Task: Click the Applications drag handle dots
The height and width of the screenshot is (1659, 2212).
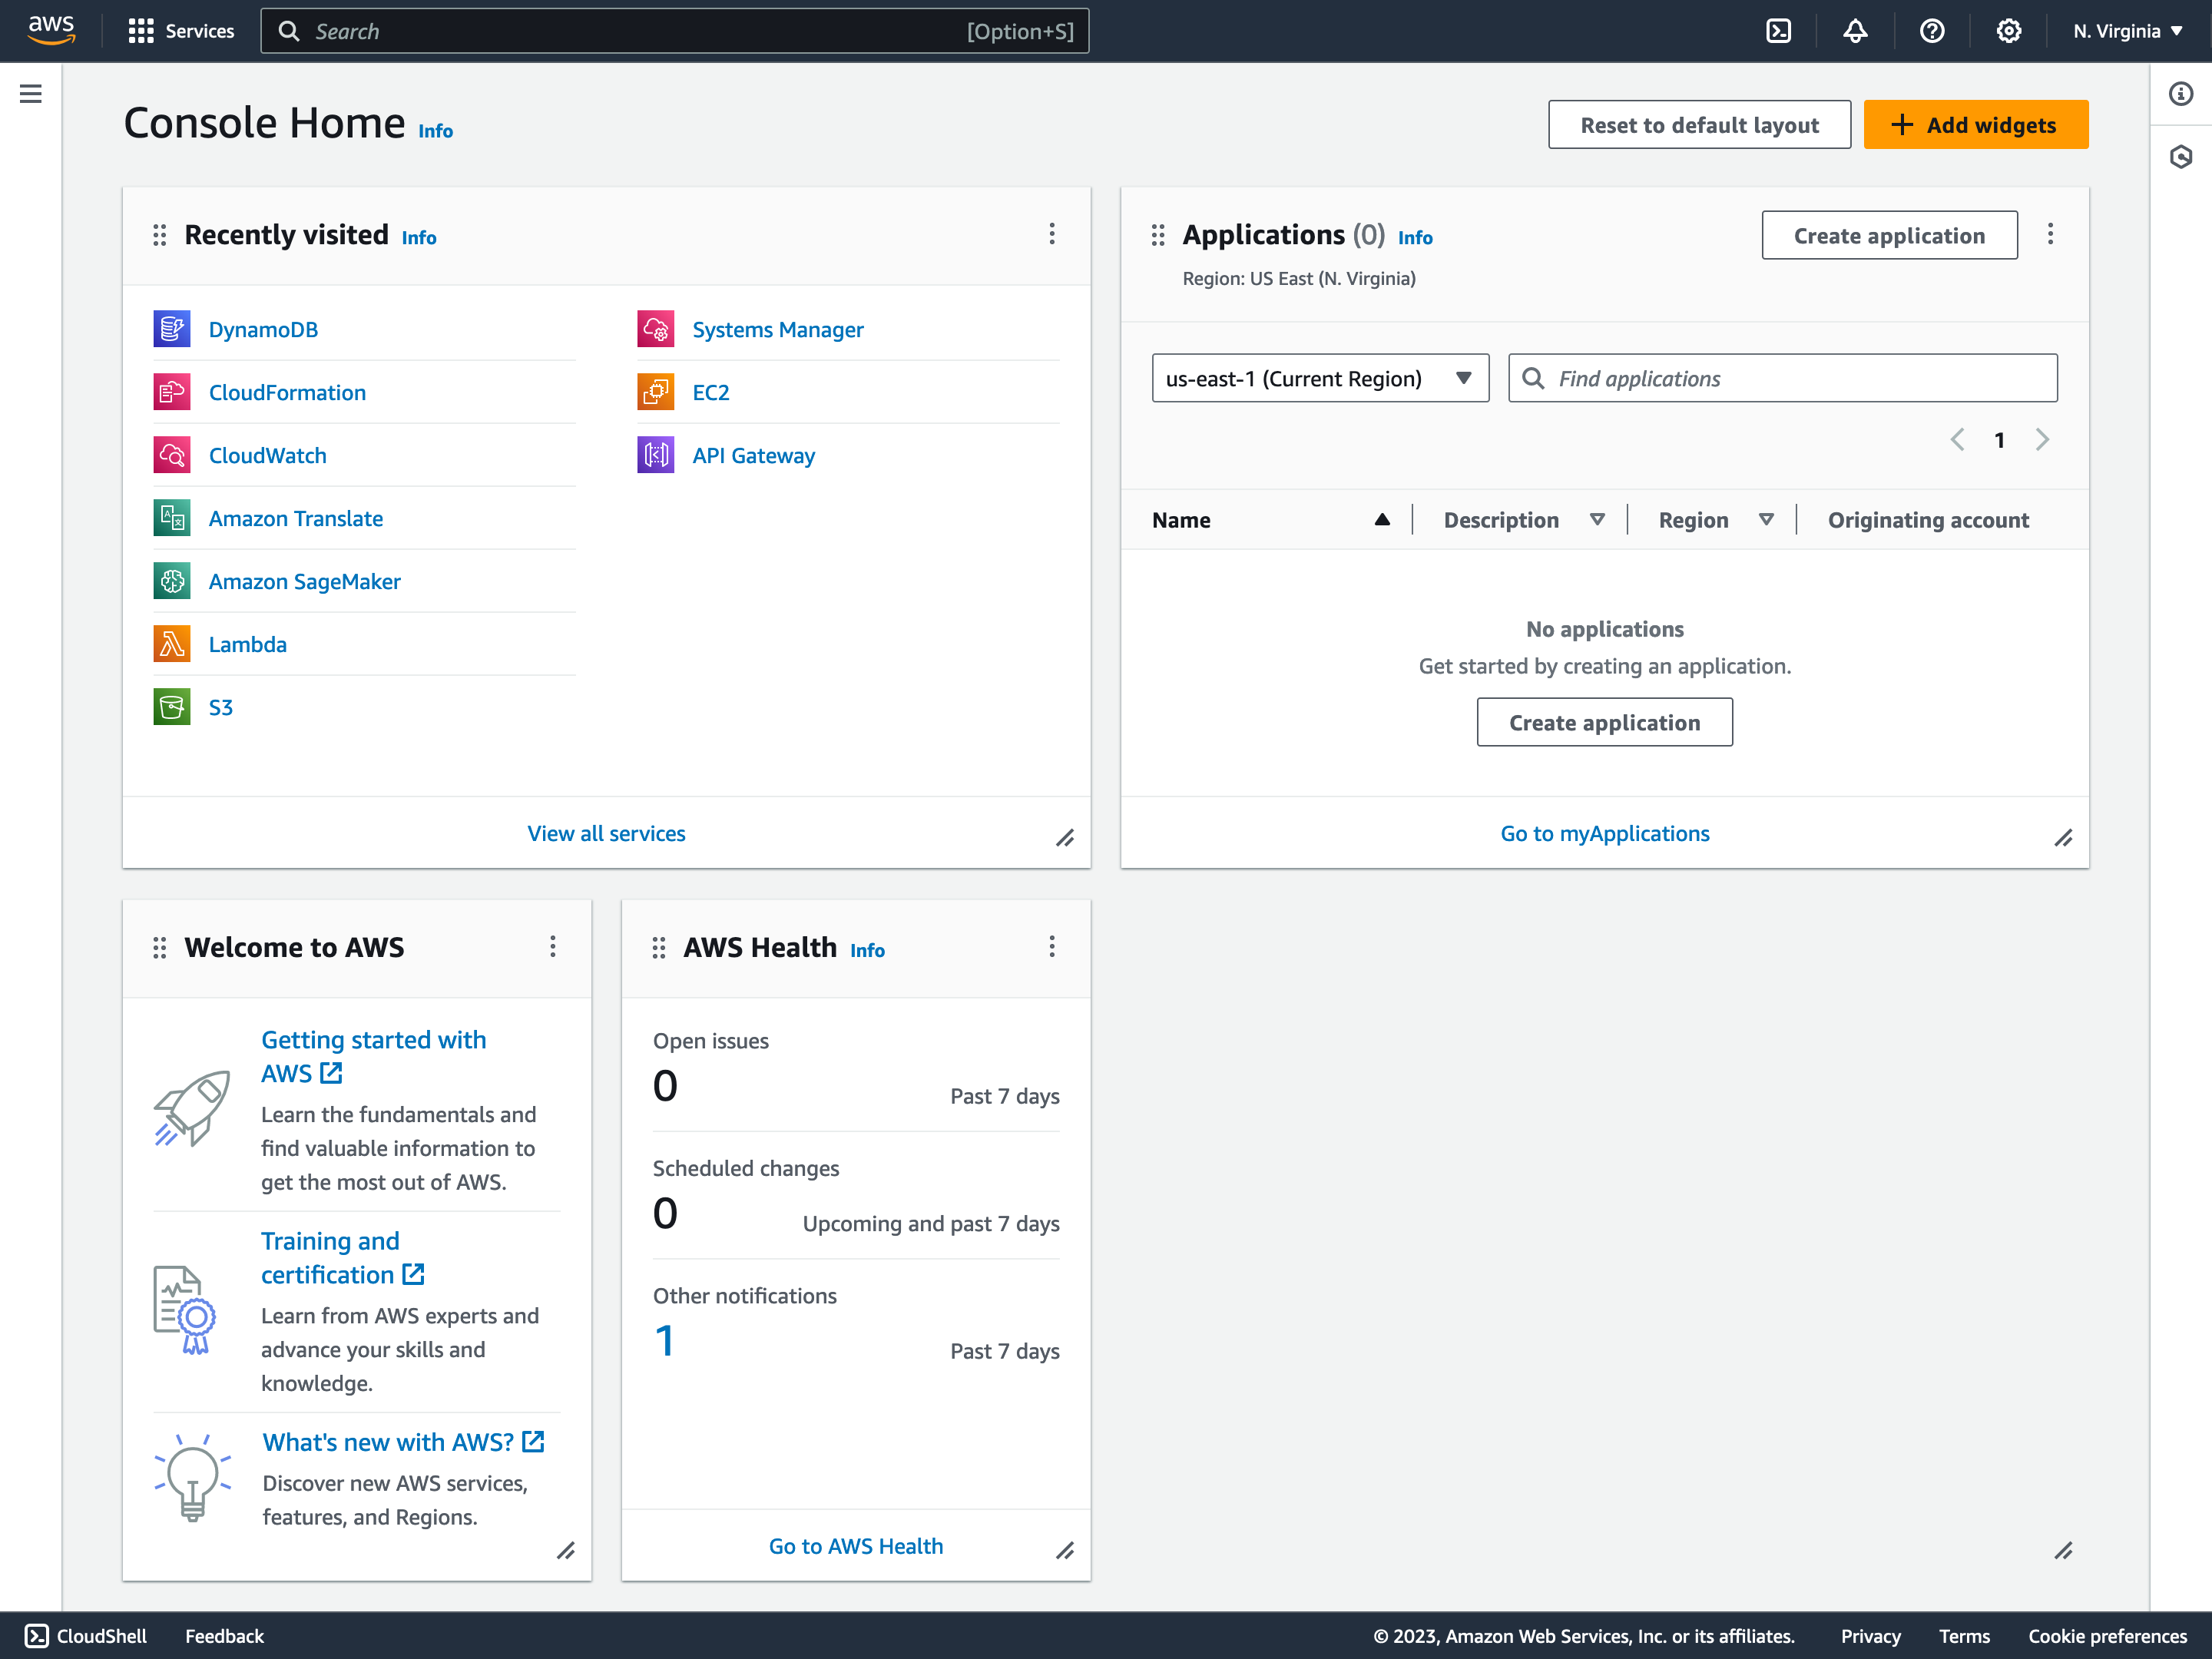Action: pos(1158,235)
